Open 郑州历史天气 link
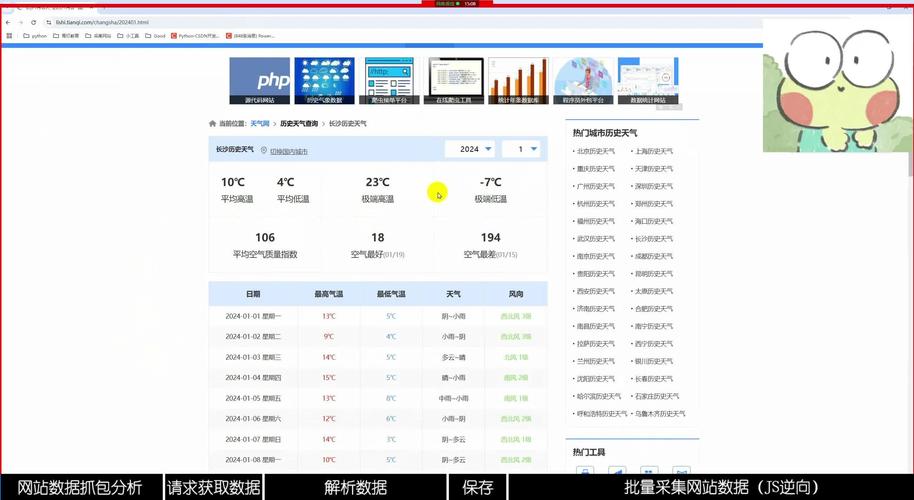Screen dimensions: 914x500 [x=653, y=203]
